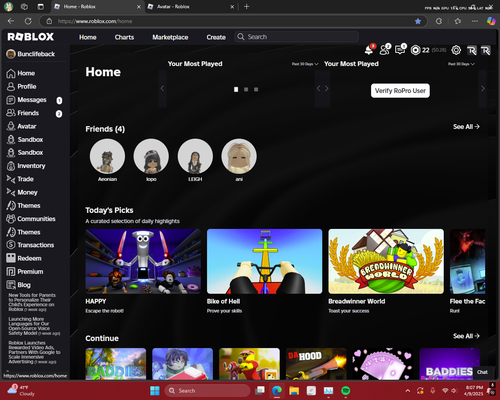Open Messages in the sidebar
This screenshot has width=500, height=400.
(27, 100)
